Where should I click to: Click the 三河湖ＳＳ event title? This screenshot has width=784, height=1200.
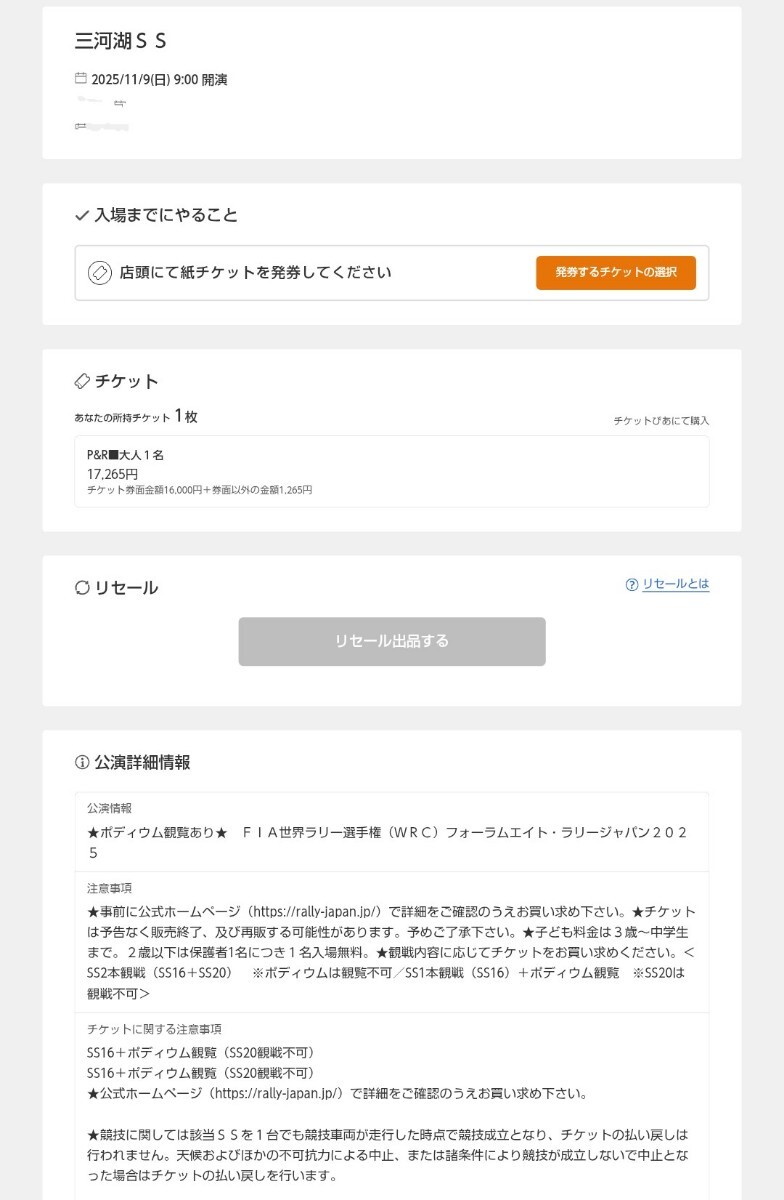(120, 41)
